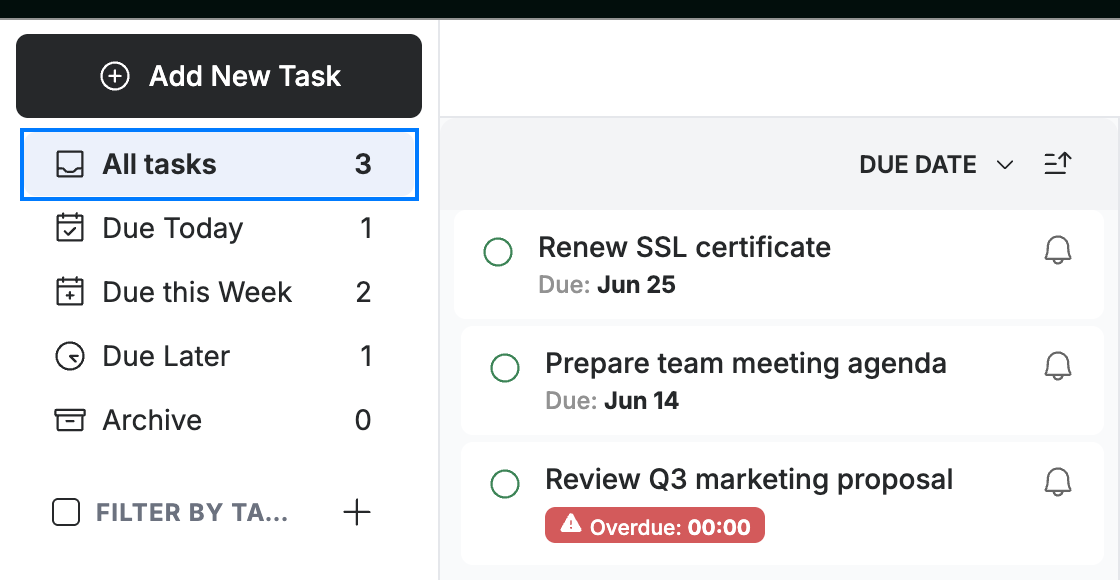
Task: Open the Review Q3 marketing proposal title
Action: point(749,479)
